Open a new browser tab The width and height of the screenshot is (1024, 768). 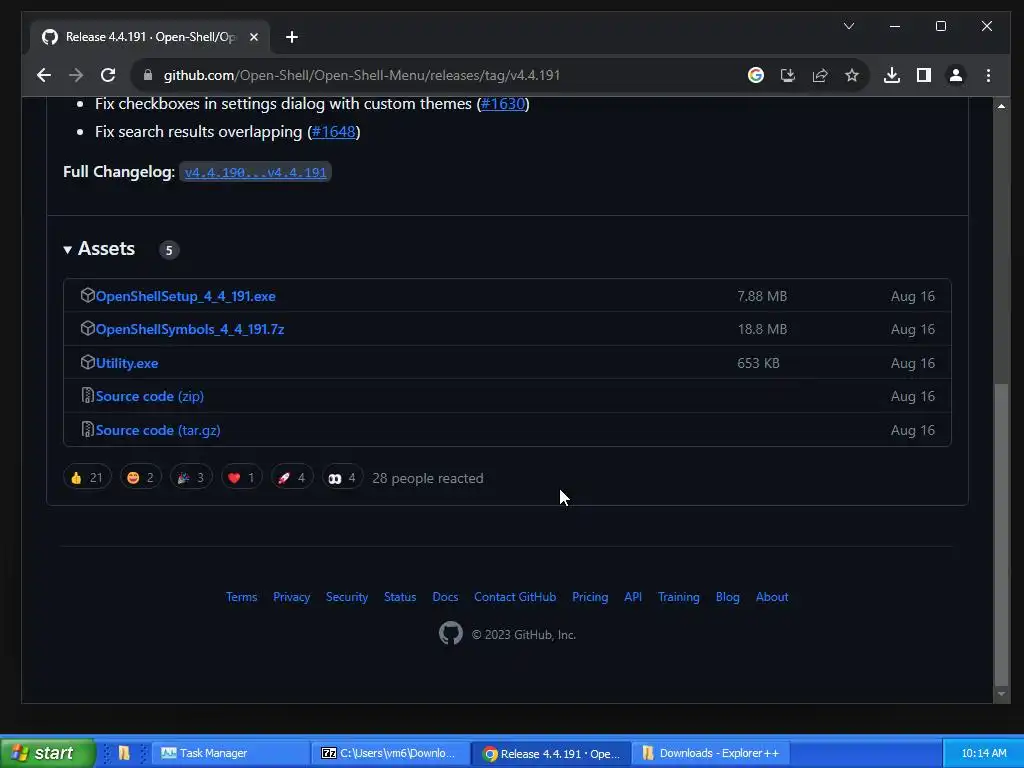click(292, 37)
